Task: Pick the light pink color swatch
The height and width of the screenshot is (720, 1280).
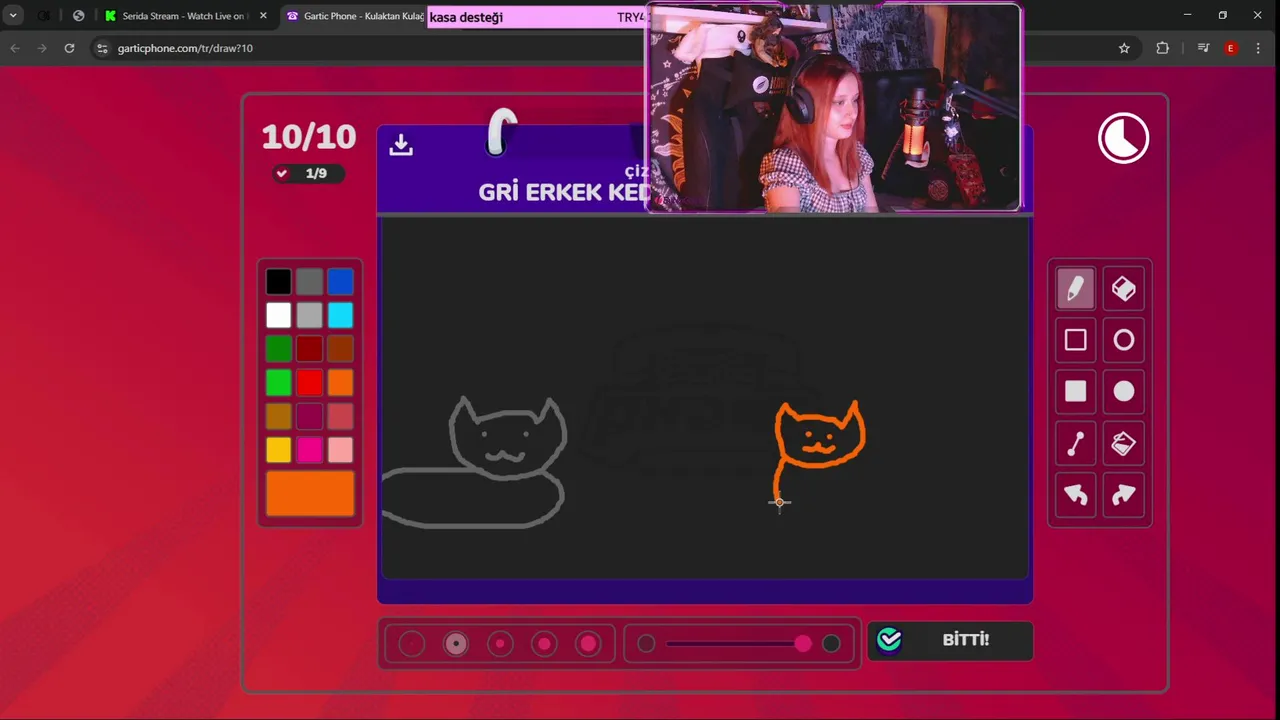Action: (341, 450)
